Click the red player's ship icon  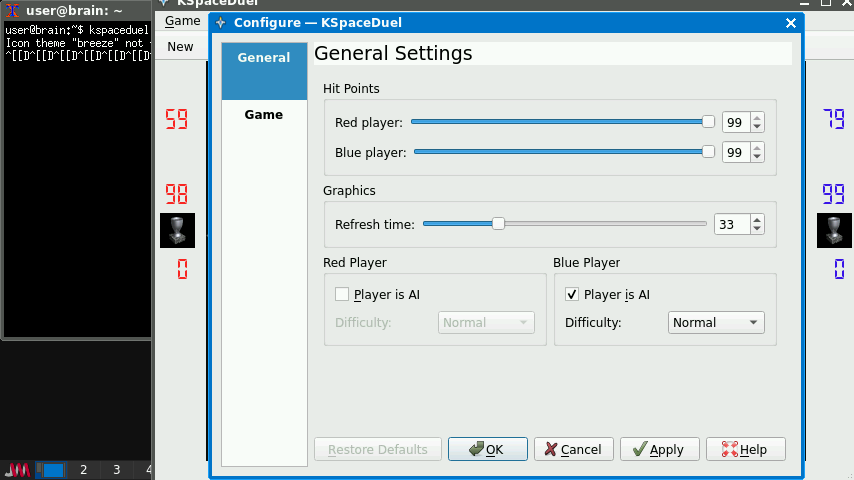177,230
